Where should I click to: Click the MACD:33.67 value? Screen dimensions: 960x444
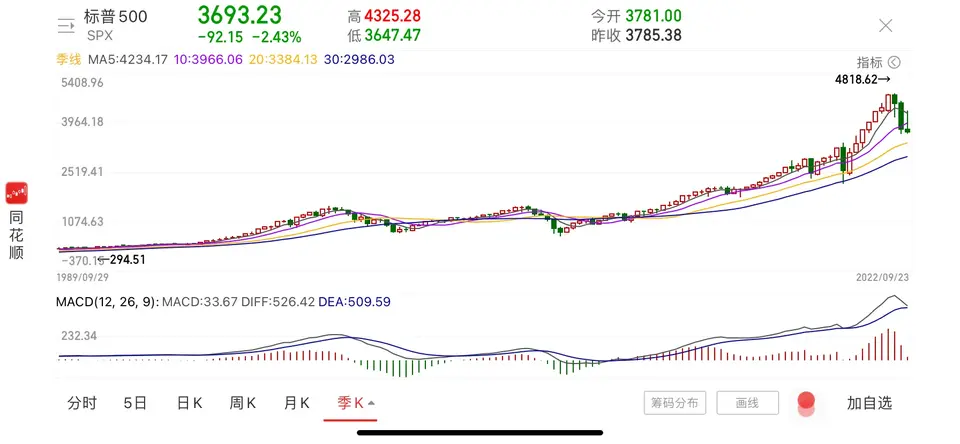[x=200, y=302]
